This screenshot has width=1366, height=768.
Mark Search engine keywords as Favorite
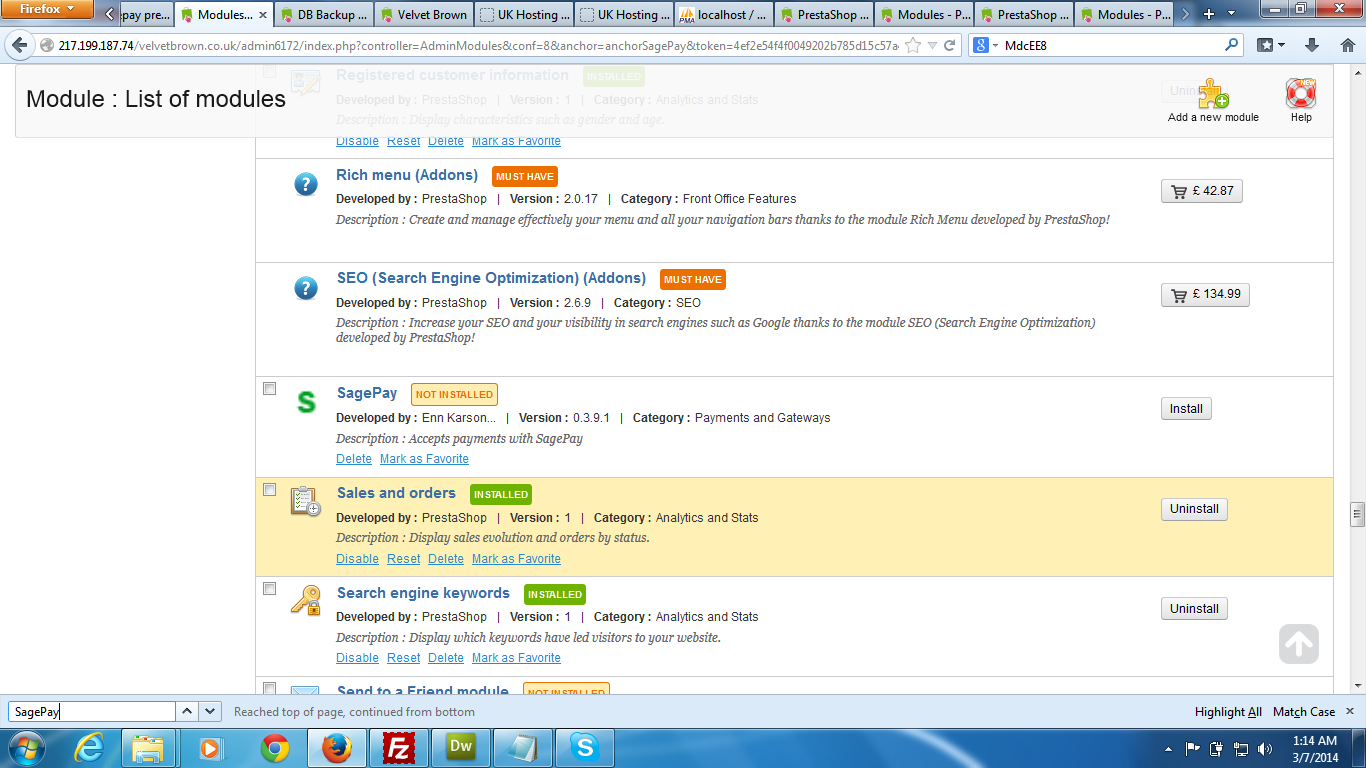pos(516,658)
